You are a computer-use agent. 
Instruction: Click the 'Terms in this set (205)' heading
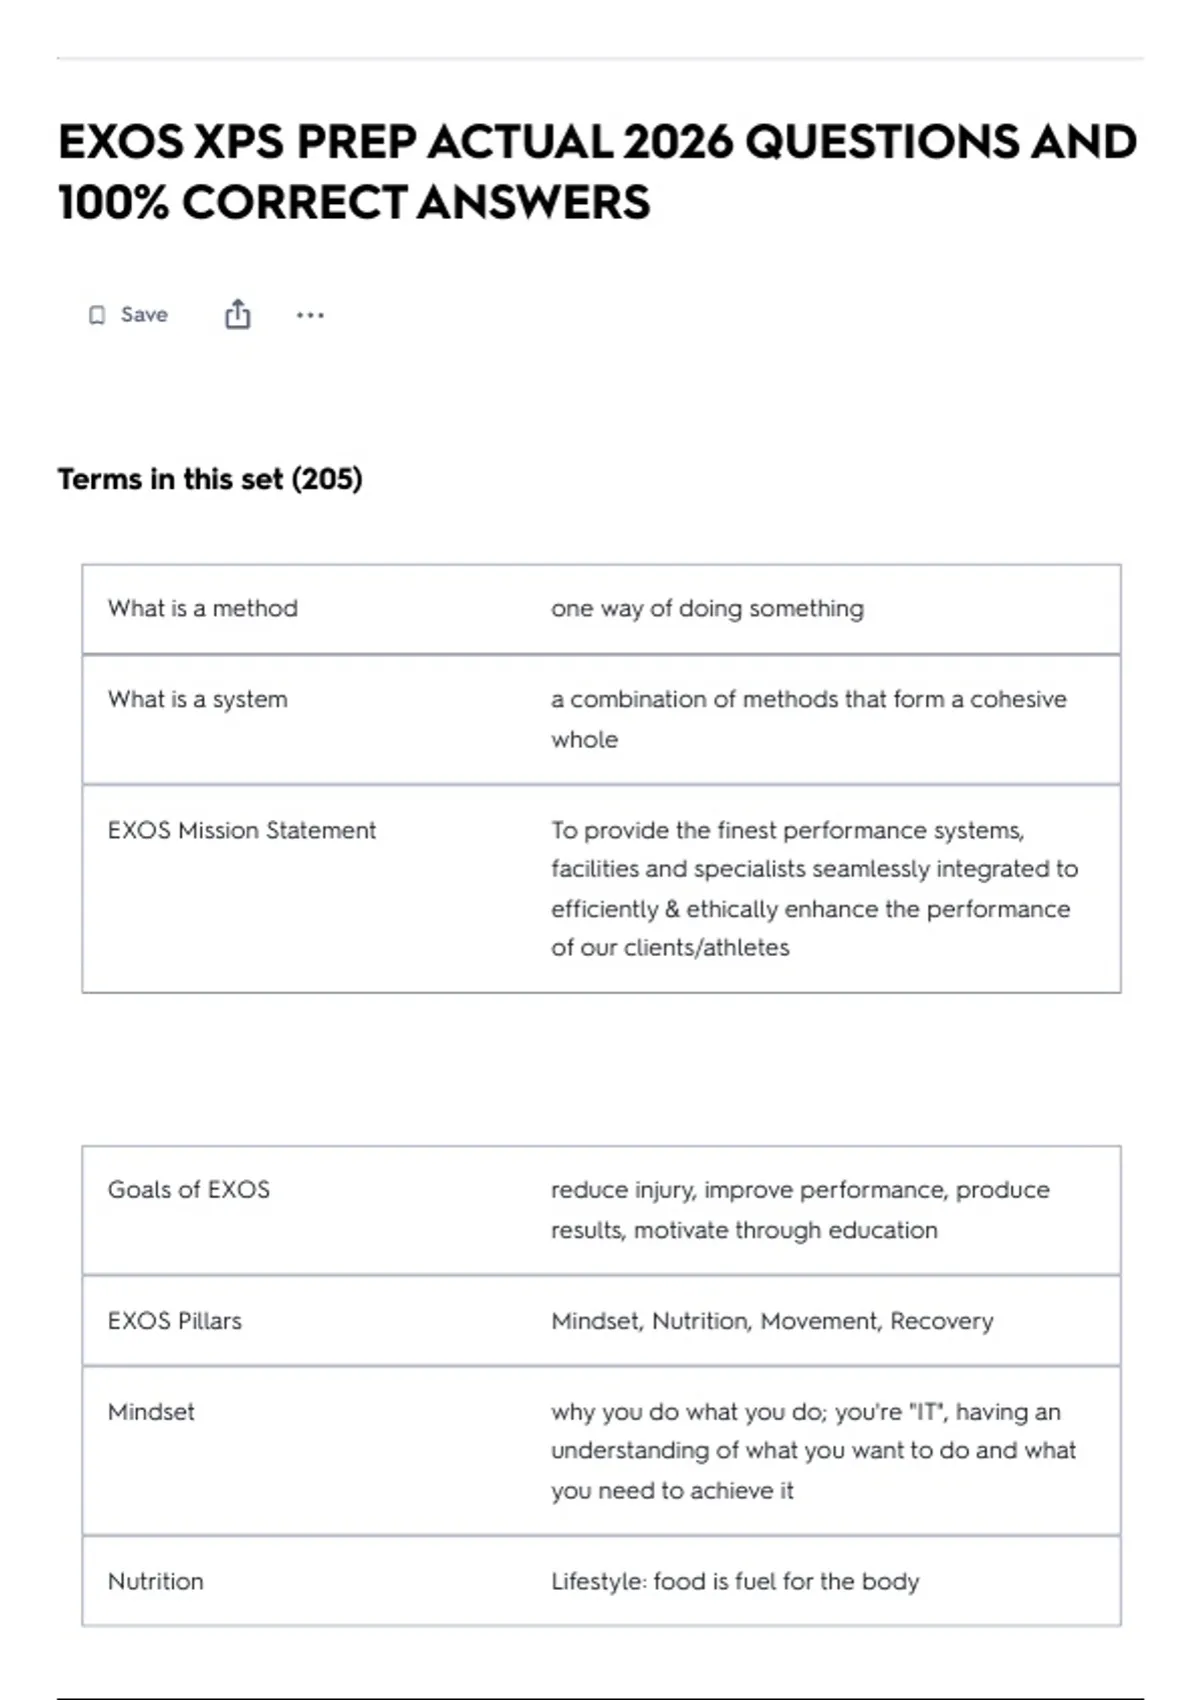210,479
